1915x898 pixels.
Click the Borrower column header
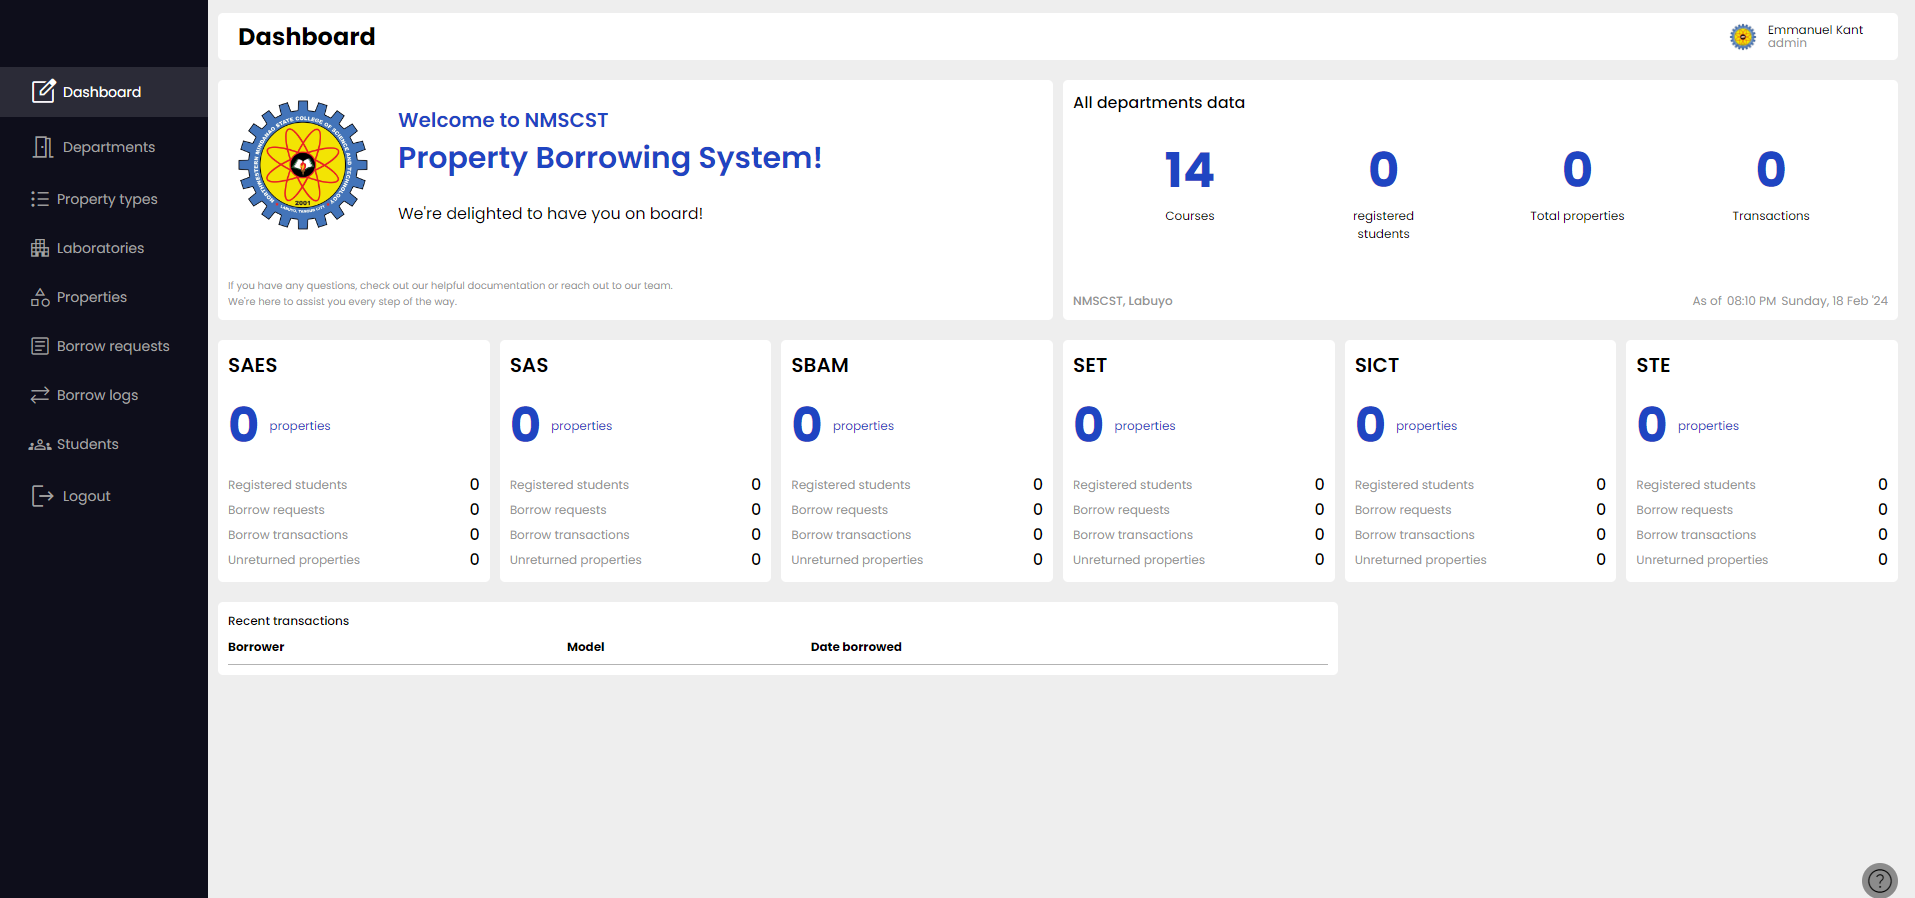tap(256, 647)
